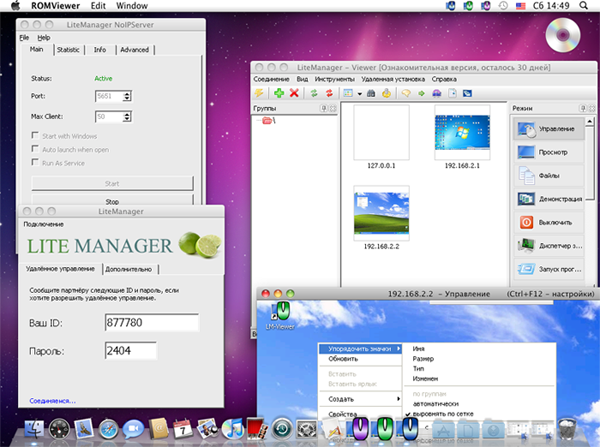600x447 pixels.
Task: Click the green refresh arrows icon in Viewer toolbar
Action: coord(314,93)
